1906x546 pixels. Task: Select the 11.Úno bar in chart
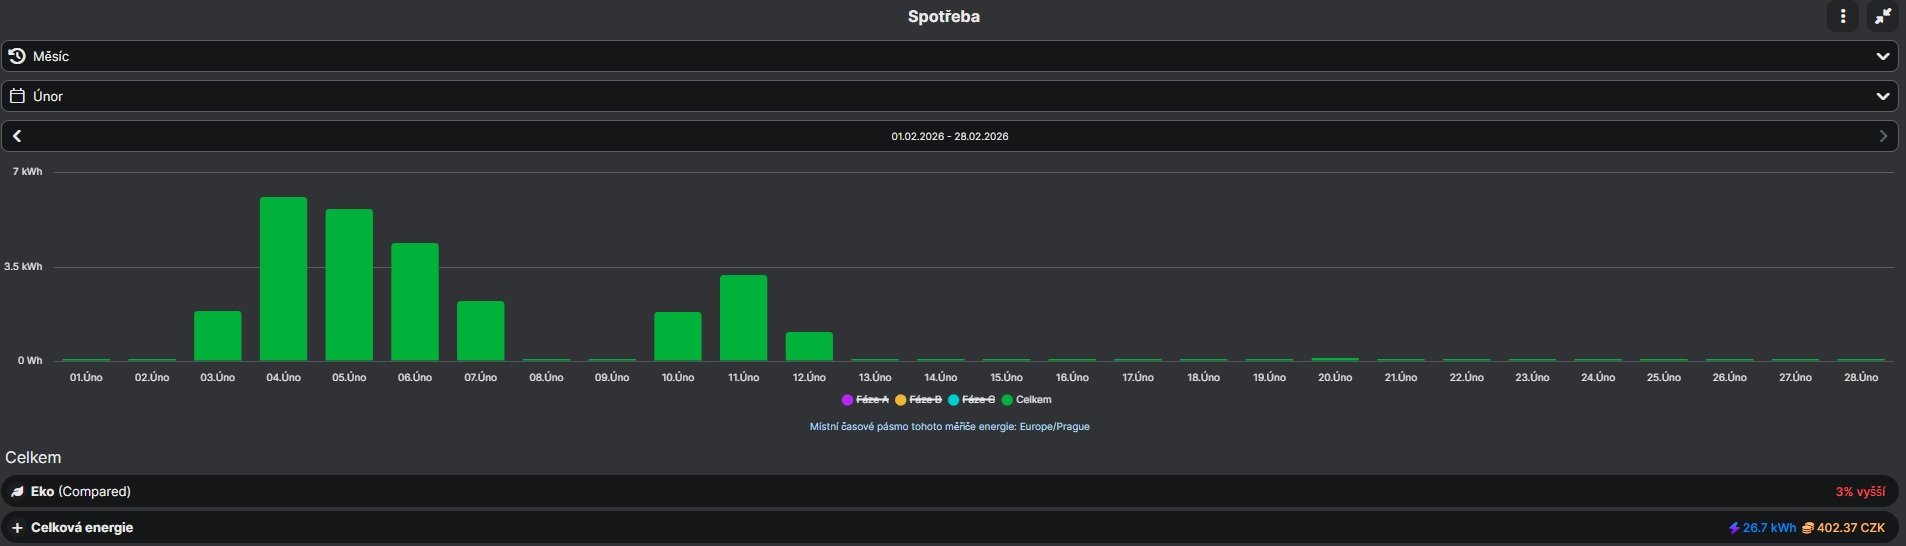(x=743, y=318)
